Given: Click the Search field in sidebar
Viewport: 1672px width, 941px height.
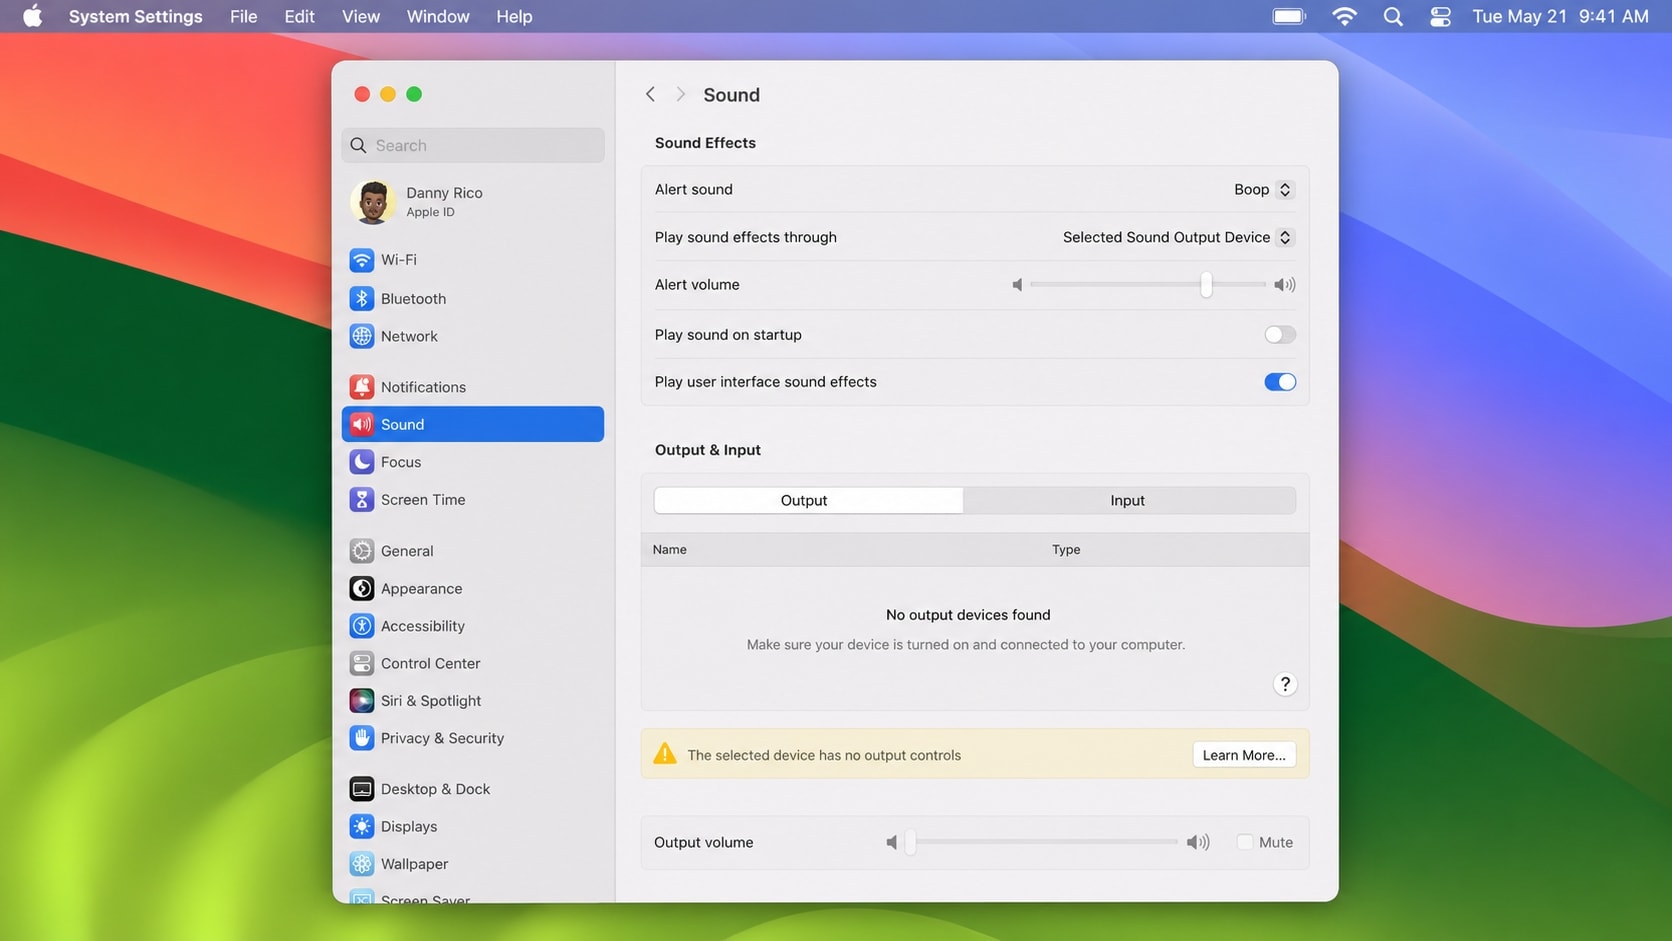Looking at the screenshot, I should click(472, 146).
